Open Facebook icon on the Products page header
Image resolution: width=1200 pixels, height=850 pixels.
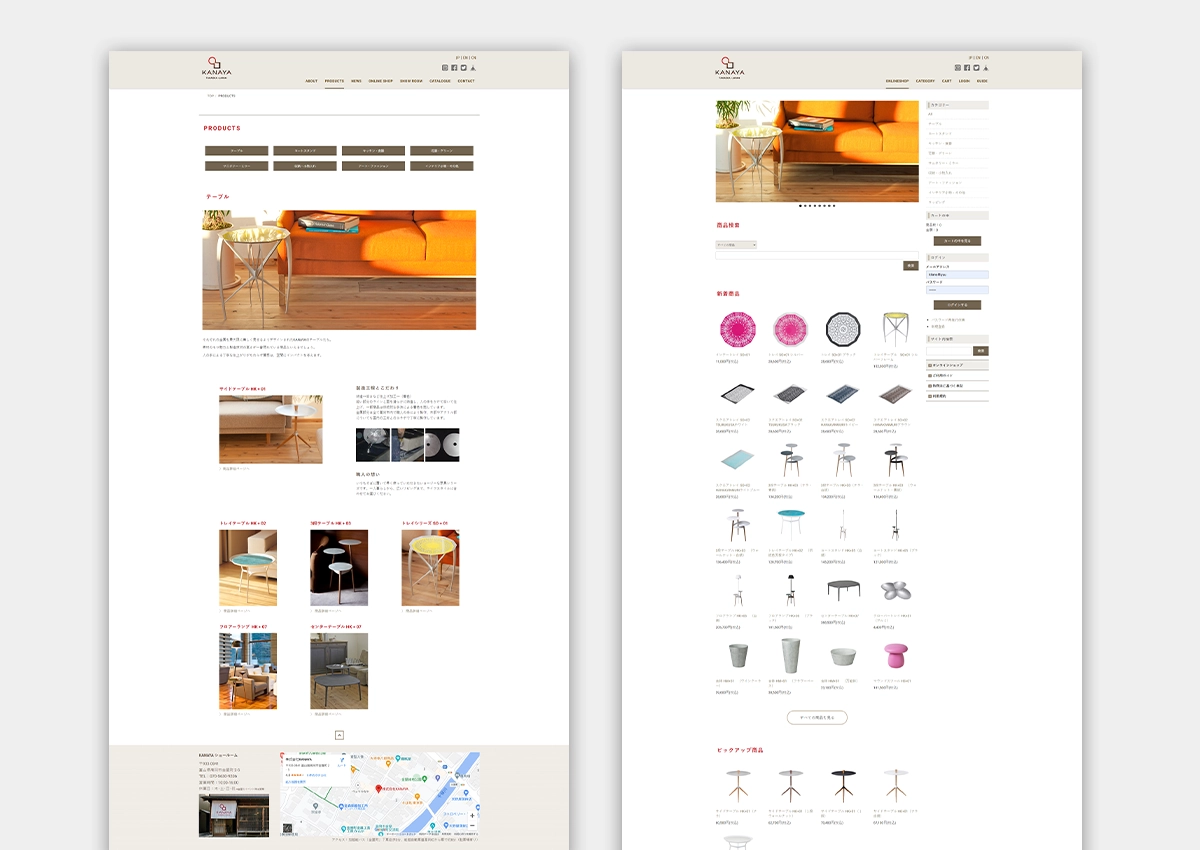point(454,68)
